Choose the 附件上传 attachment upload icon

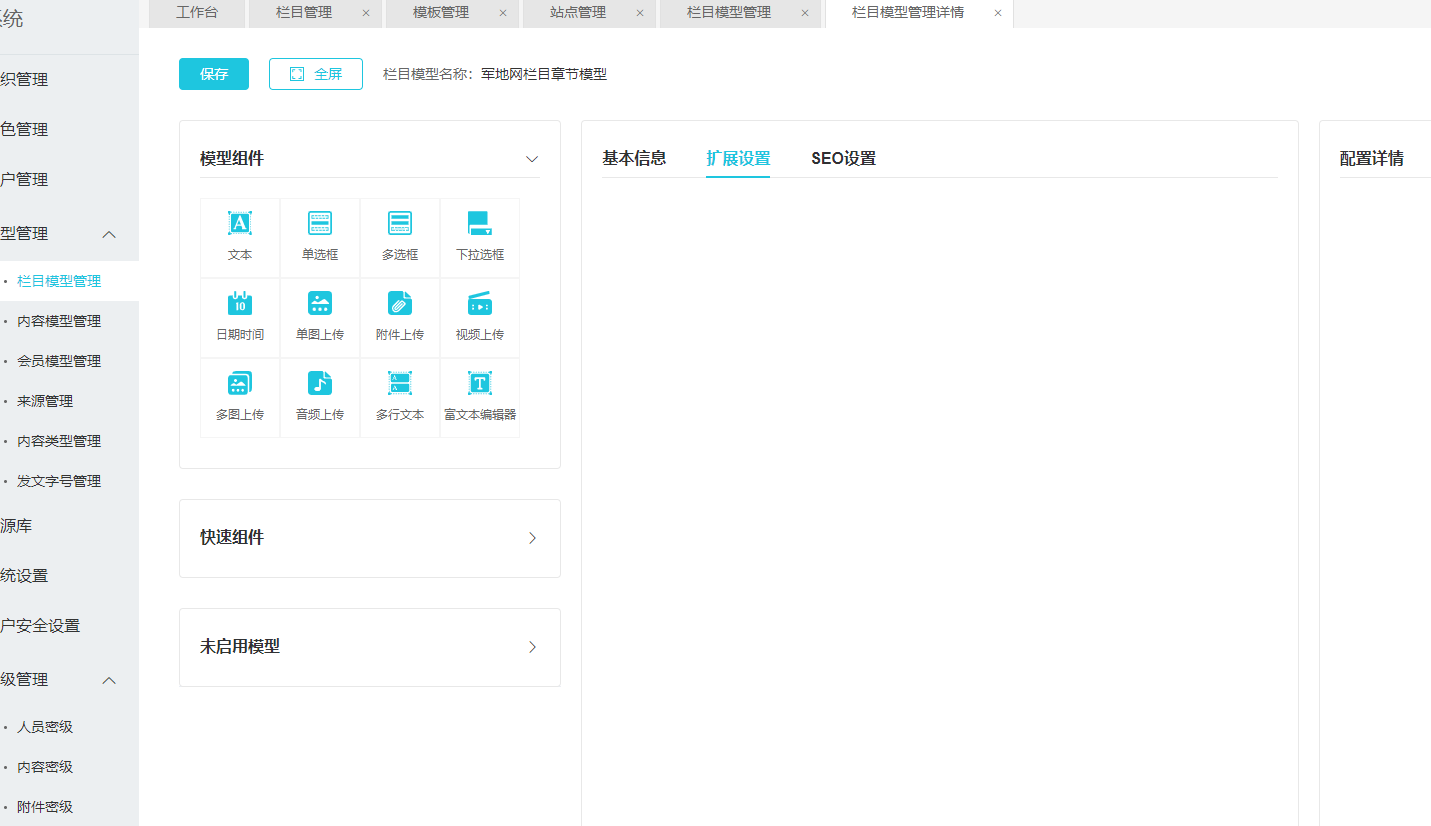click(400, 304)
